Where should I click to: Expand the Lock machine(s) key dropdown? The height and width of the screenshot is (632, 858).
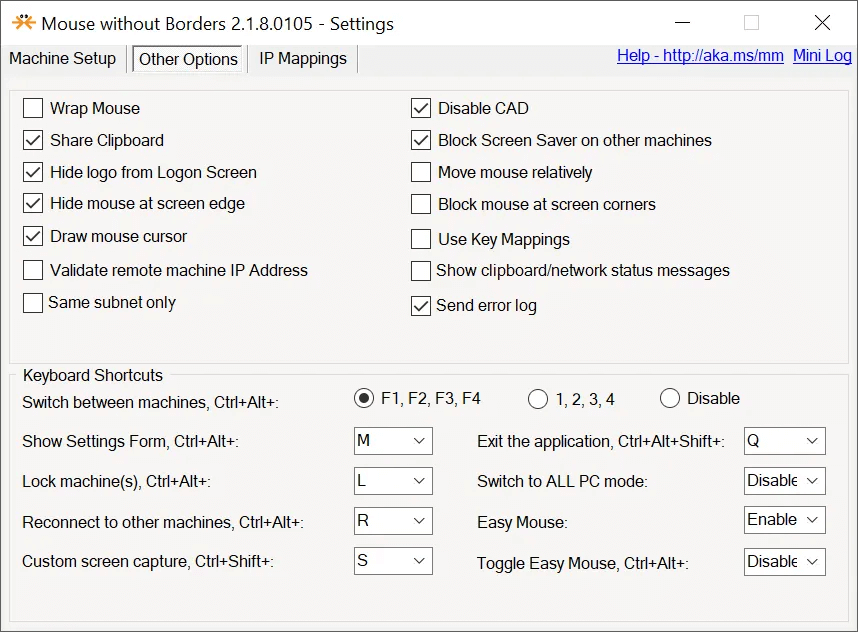pos(393,481)
